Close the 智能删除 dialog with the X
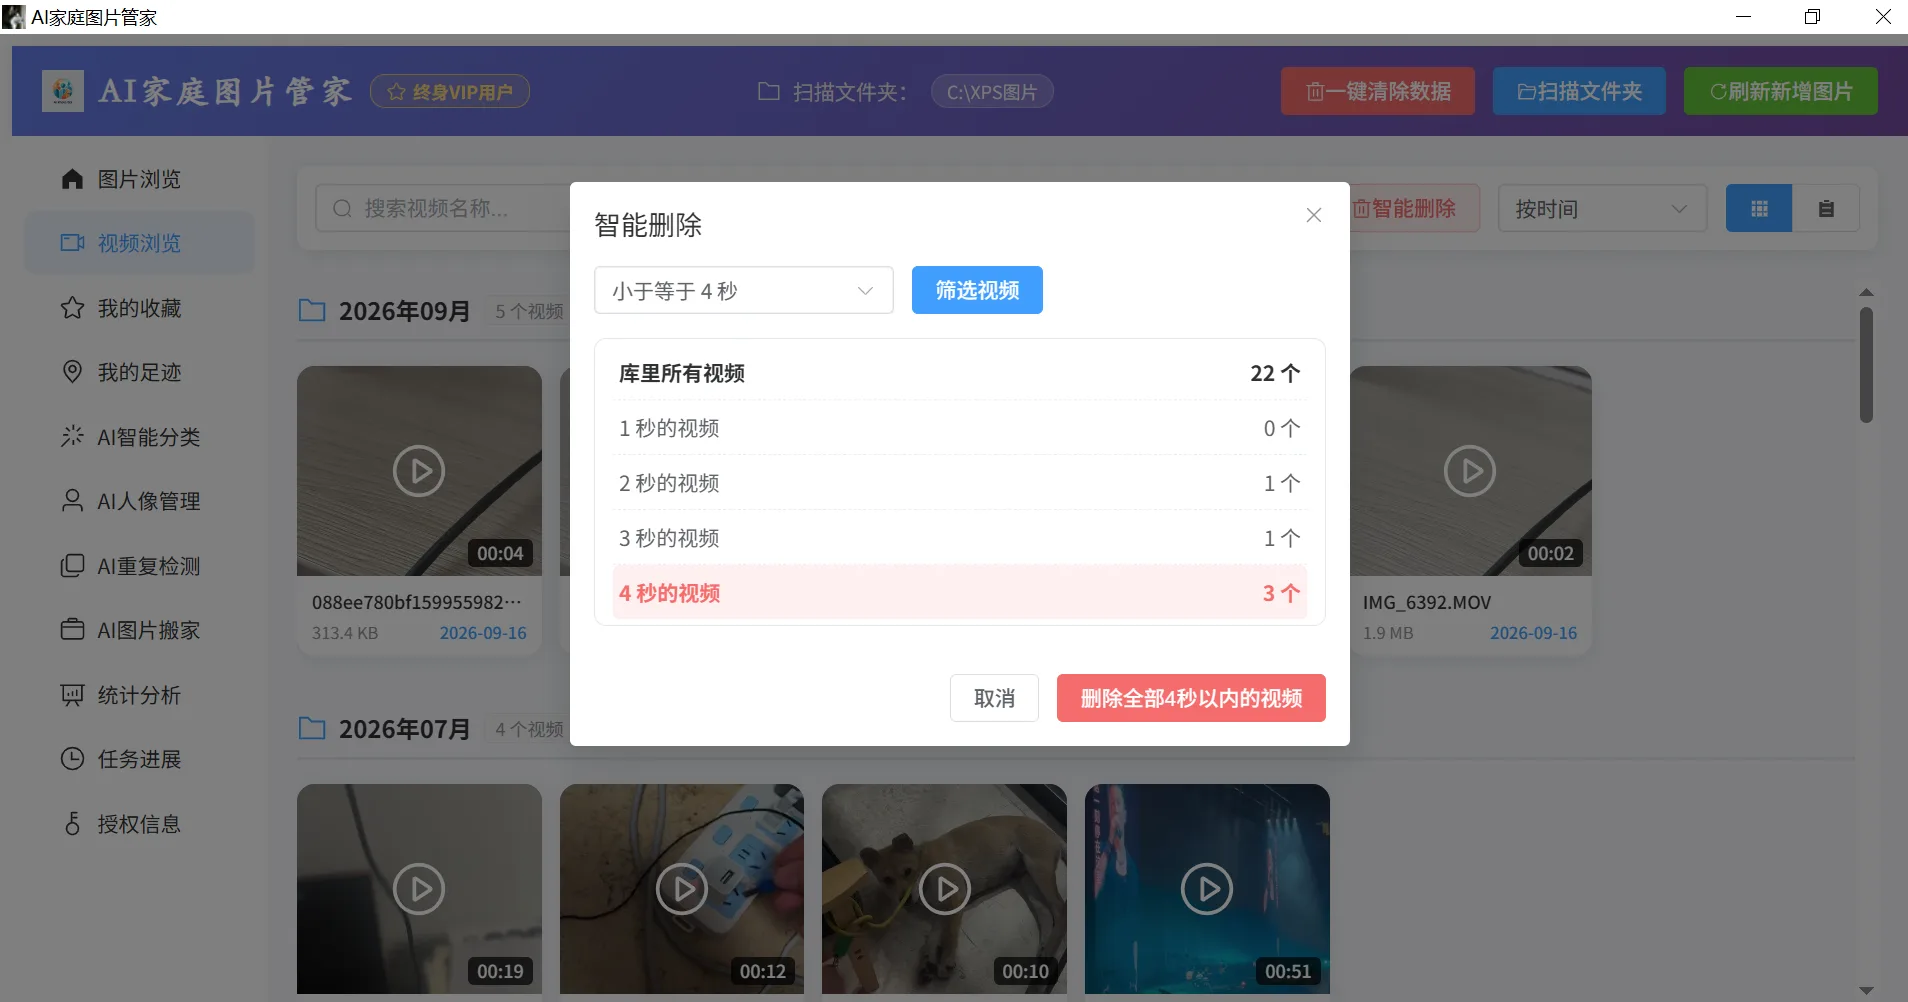The width and height of the screenshot is (1908, 1002). click(1313, 215)
